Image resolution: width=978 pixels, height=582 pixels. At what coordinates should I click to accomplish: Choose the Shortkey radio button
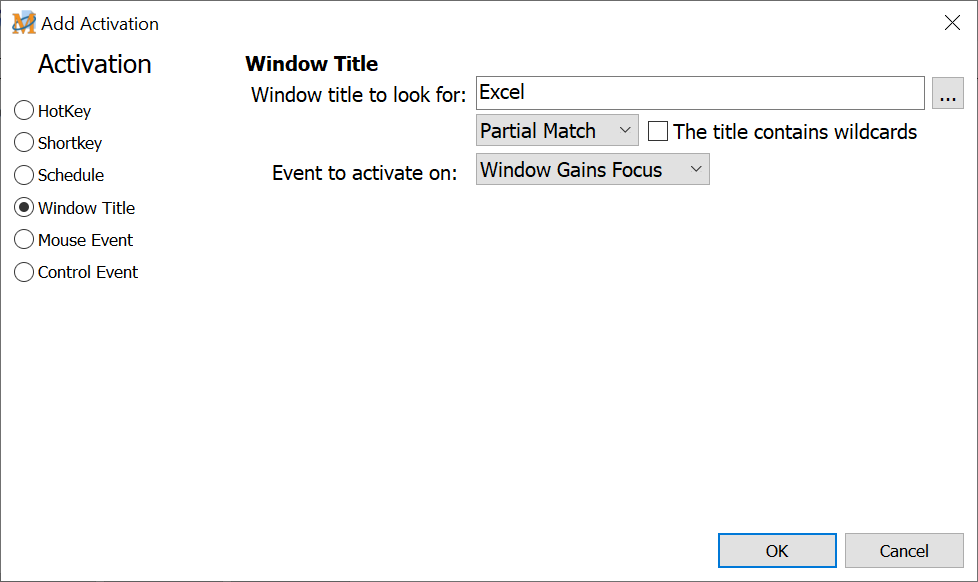24,143
